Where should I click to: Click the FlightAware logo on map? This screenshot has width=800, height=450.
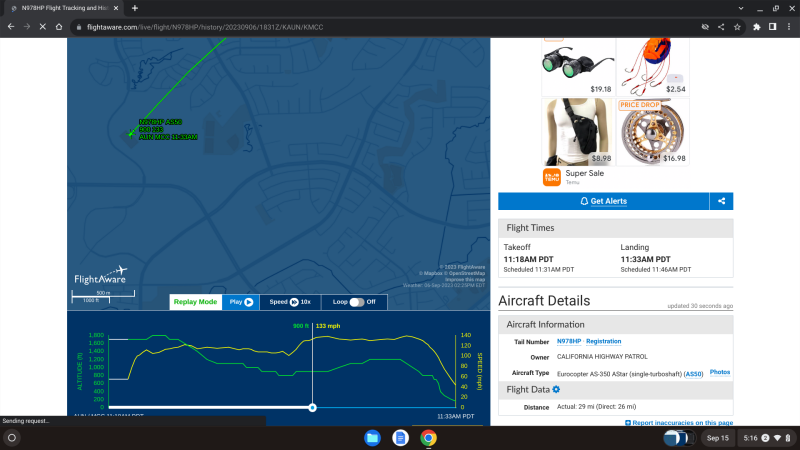click(x=101, y=275)
